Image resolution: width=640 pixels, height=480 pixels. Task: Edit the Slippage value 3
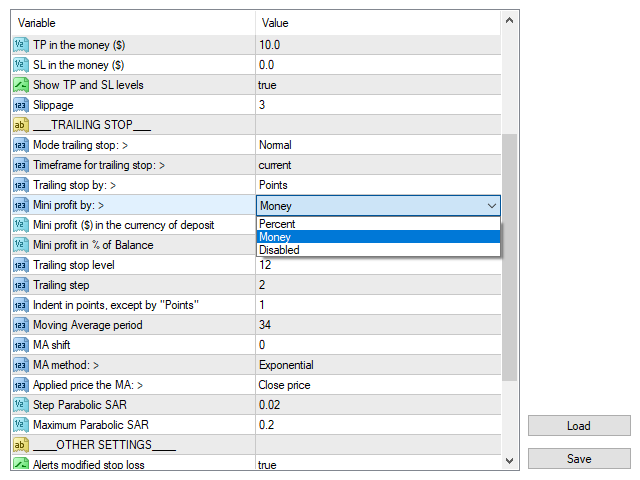[x=378, y=105]
